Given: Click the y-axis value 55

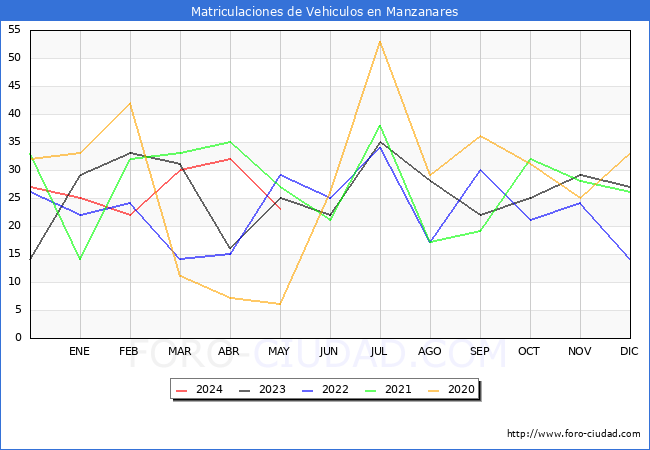Looking at the screenshot, I should pyautogui.click(x=15, y=29).
